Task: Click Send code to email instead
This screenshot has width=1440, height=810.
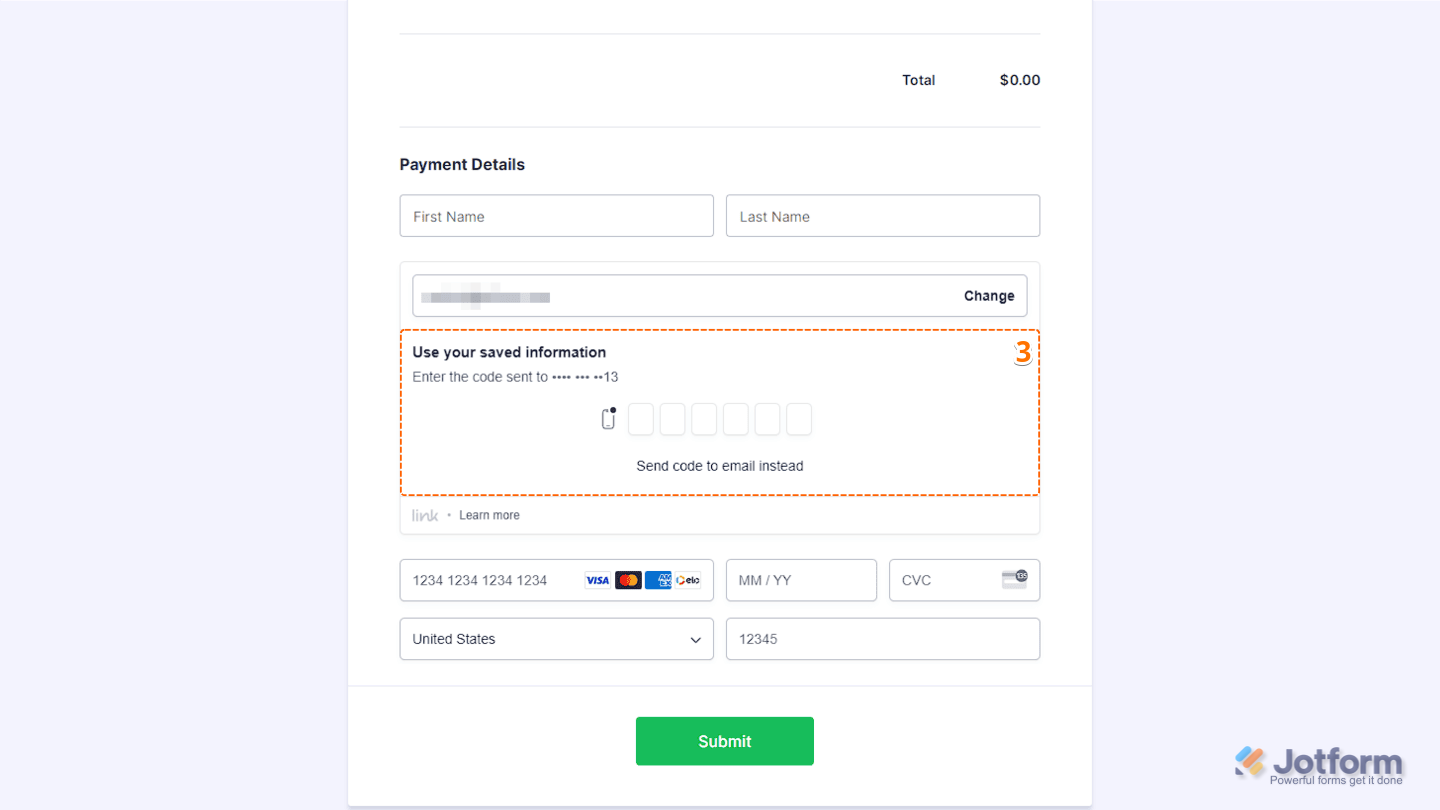Action: click(720, 465)
